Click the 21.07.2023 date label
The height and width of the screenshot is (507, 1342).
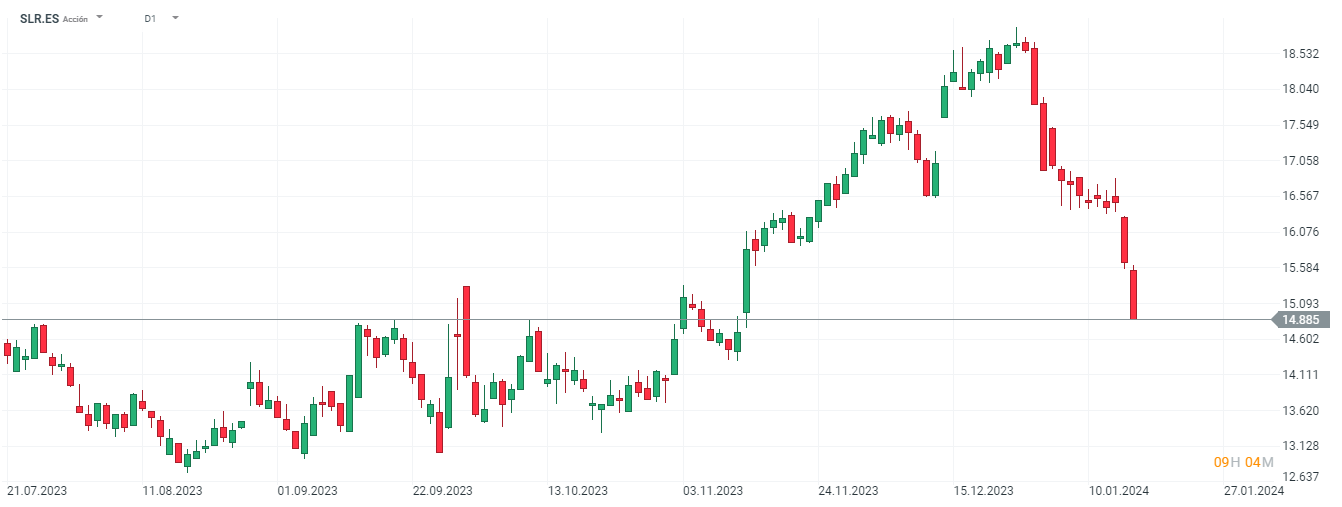[x=37, y=491]
